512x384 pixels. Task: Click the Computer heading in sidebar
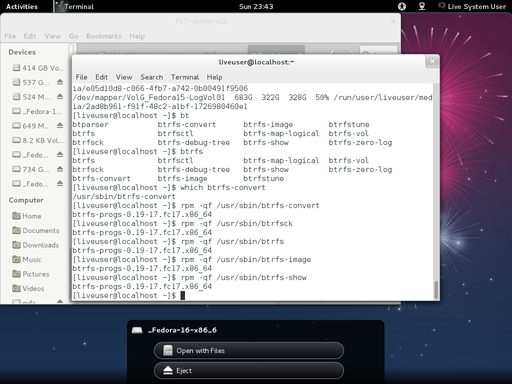[x=26, y=200]
